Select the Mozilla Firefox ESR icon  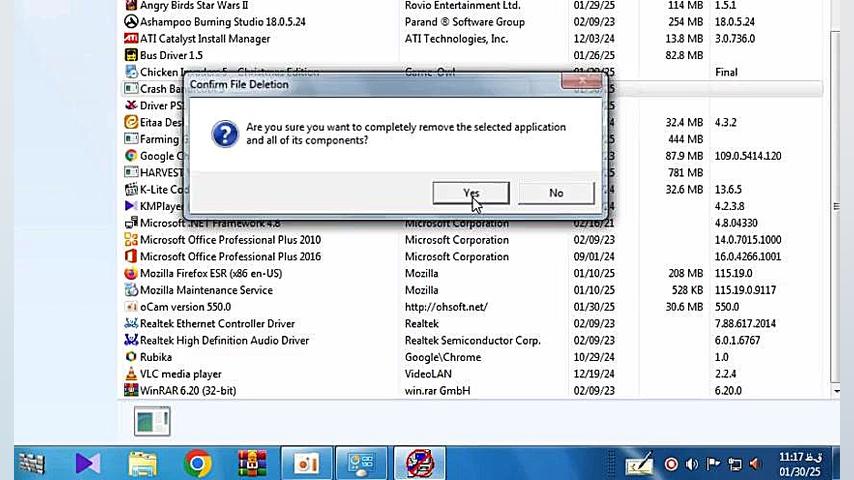coord(131,274)
